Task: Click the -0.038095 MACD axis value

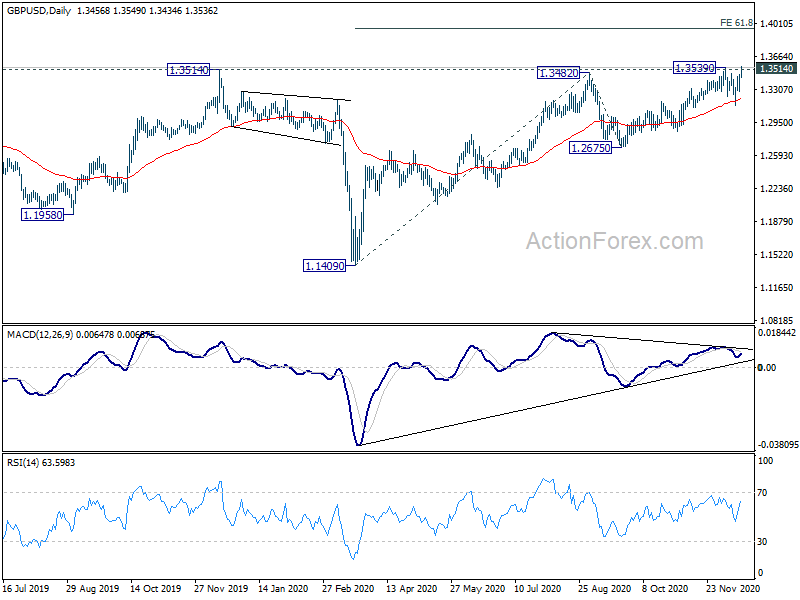Action: [x=778, y=444]
